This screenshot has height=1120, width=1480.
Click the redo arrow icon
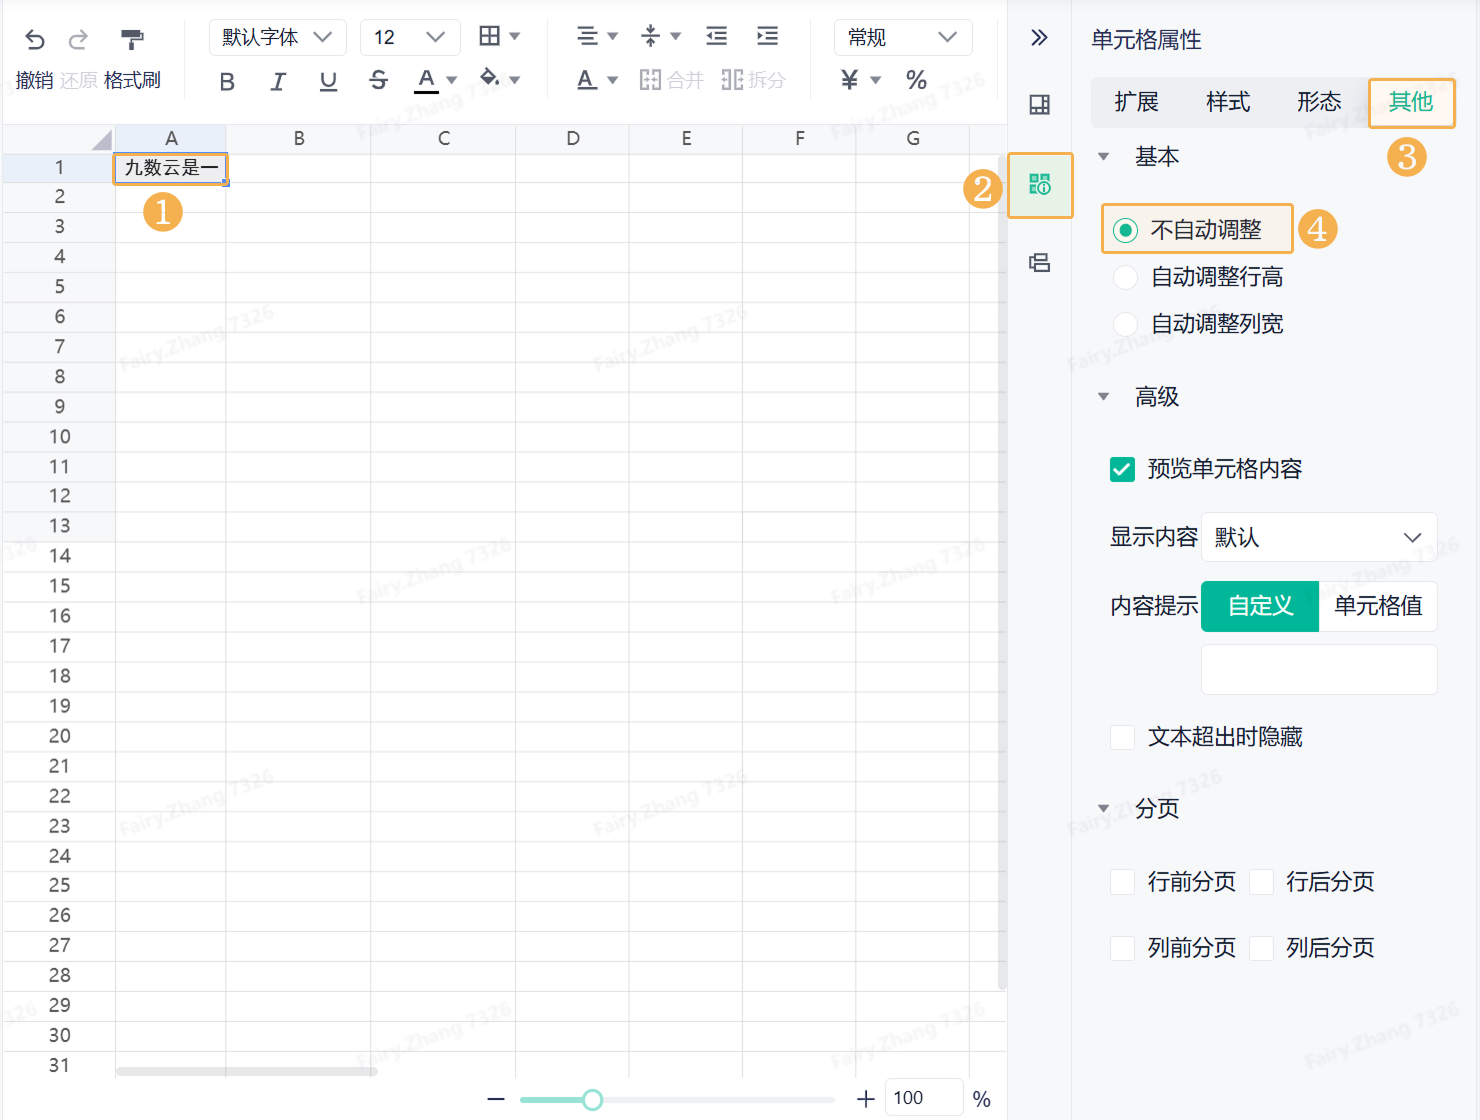78,40
